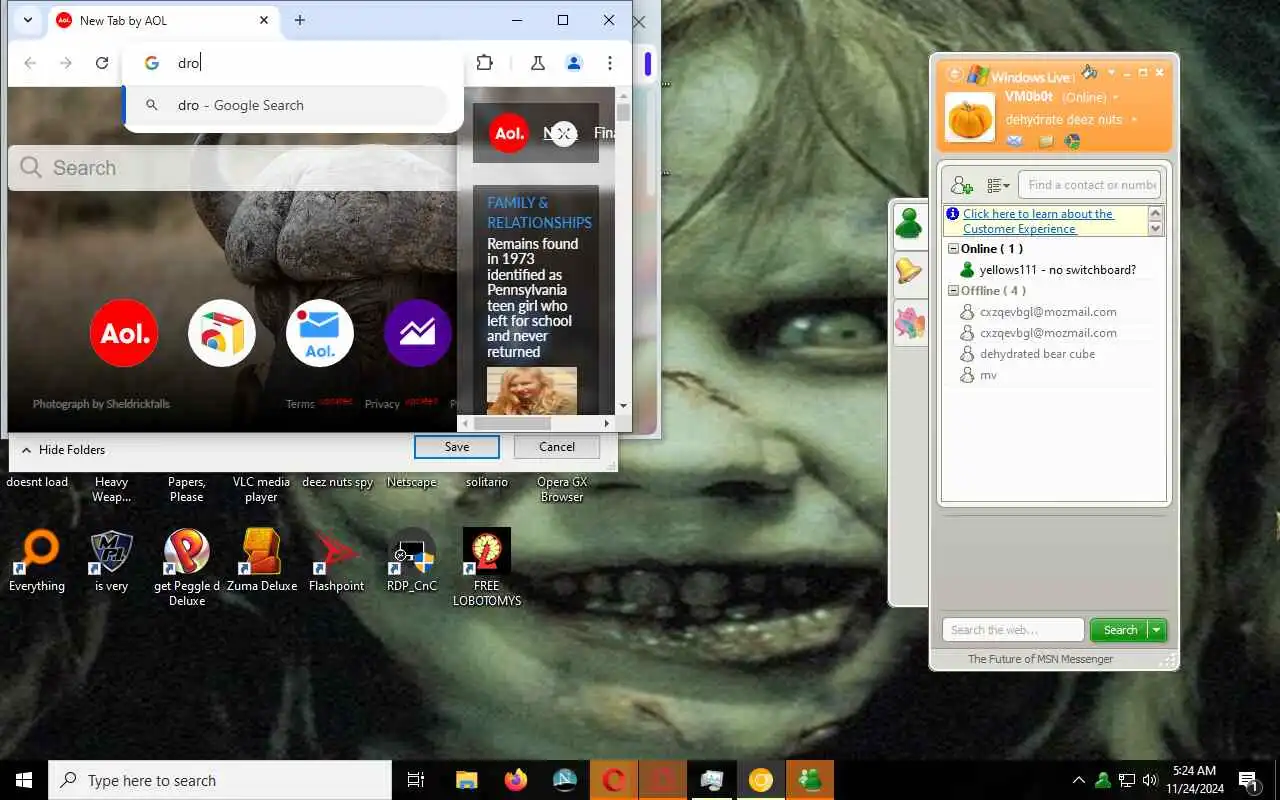Open the Chrome Web Store shortcut tile
The height and width of the screenshot is (800, 1280).
click(222, 333)
